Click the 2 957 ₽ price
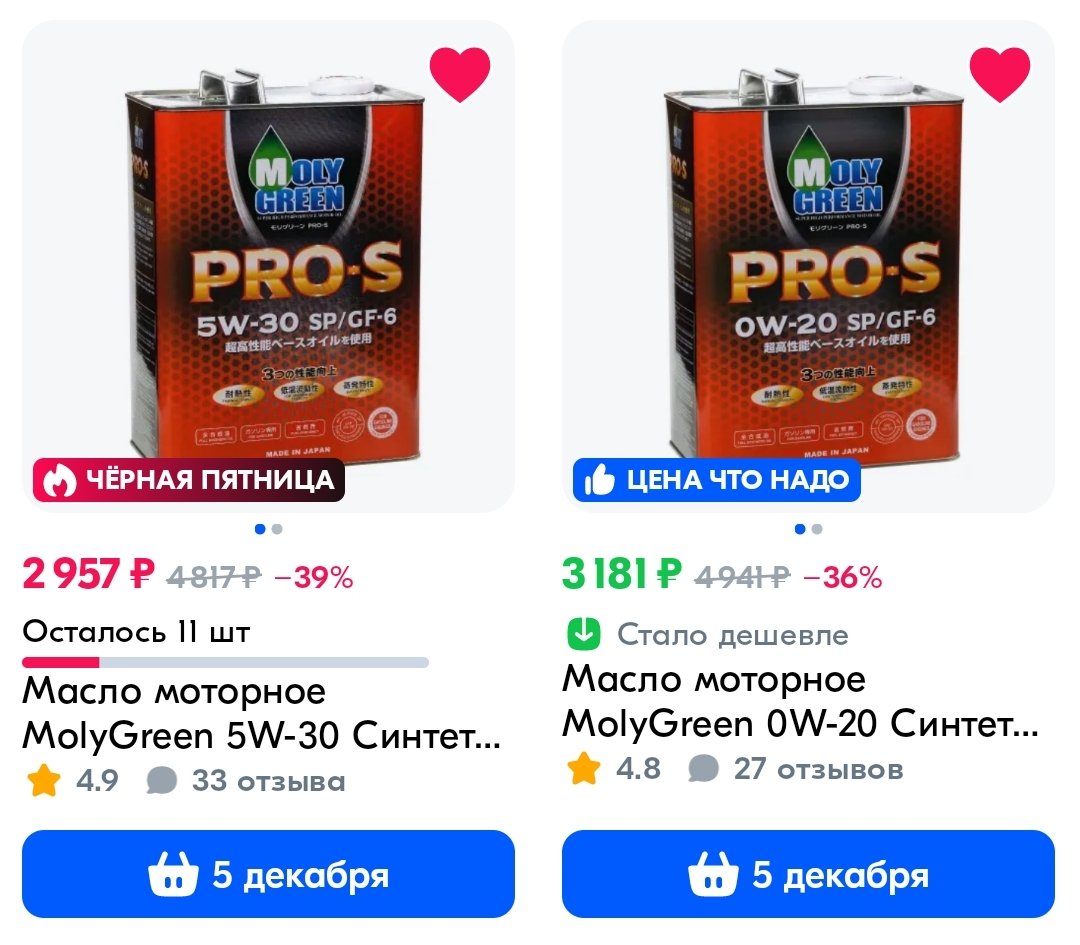Screen dimensions: 1080x945 [x=89, y=574]
